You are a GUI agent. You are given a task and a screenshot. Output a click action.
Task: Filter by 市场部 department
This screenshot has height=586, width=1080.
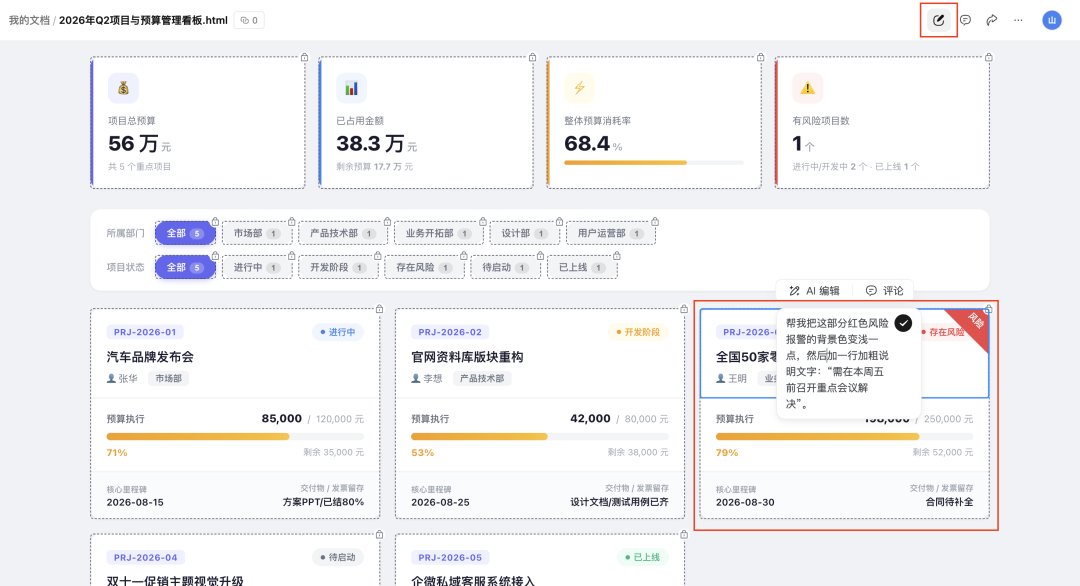point(256,233)
